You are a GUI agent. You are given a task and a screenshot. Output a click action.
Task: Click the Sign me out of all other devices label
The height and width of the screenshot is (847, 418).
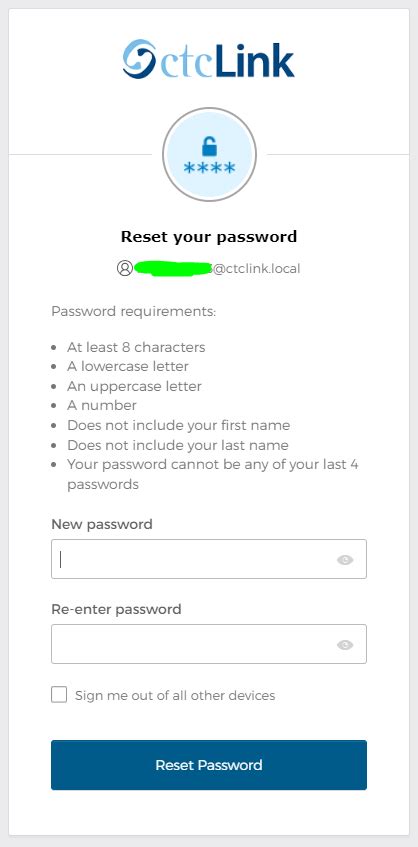pyautogui.click(x=175, y=695)
